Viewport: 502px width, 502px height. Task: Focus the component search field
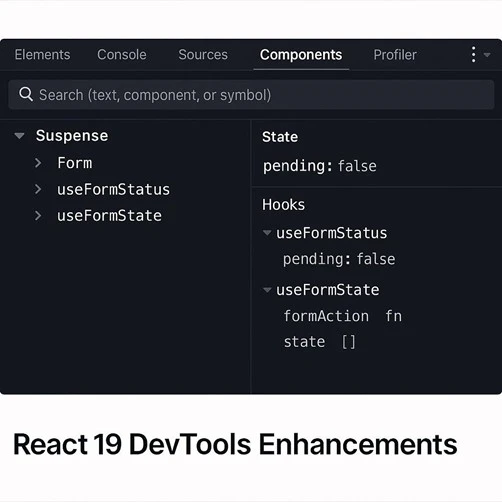click(251, 95)
